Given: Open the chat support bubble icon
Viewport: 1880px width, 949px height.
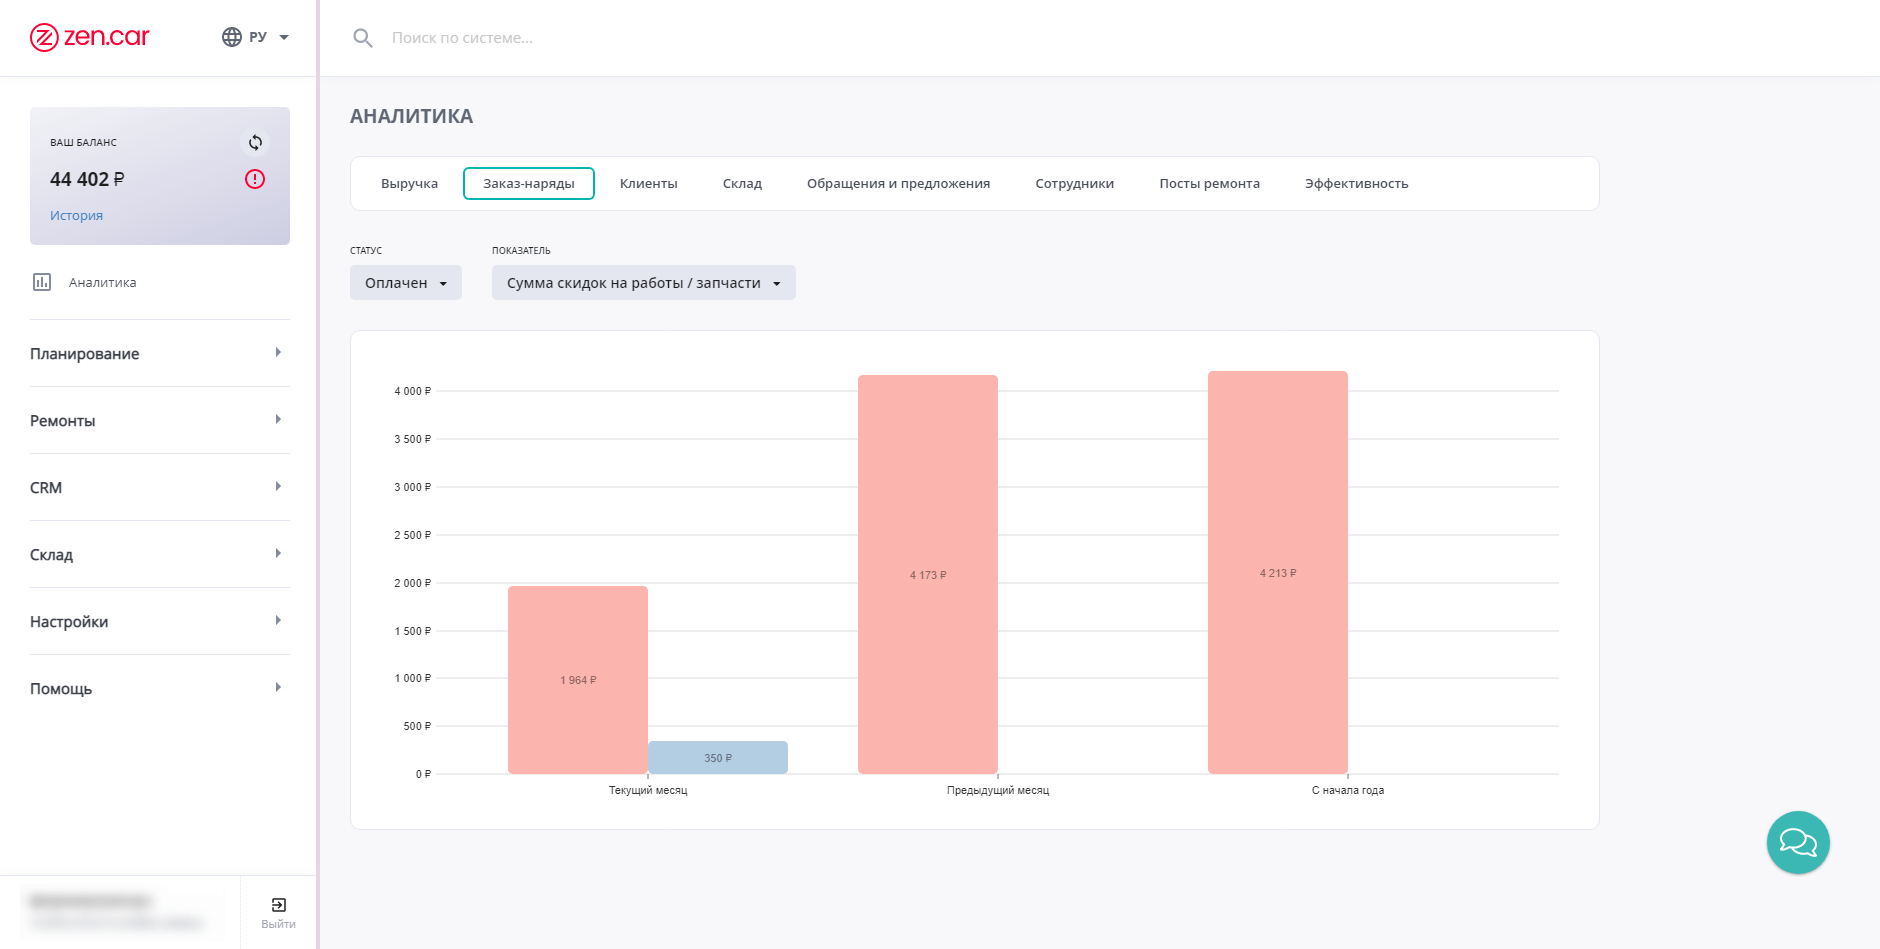Looking at the screenshot, I should click(x=1798, y=842).
